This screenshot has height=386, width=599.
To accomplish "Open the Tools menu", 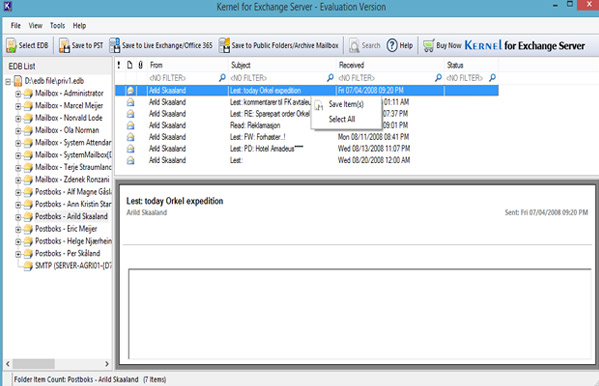I will click(57, 26).
